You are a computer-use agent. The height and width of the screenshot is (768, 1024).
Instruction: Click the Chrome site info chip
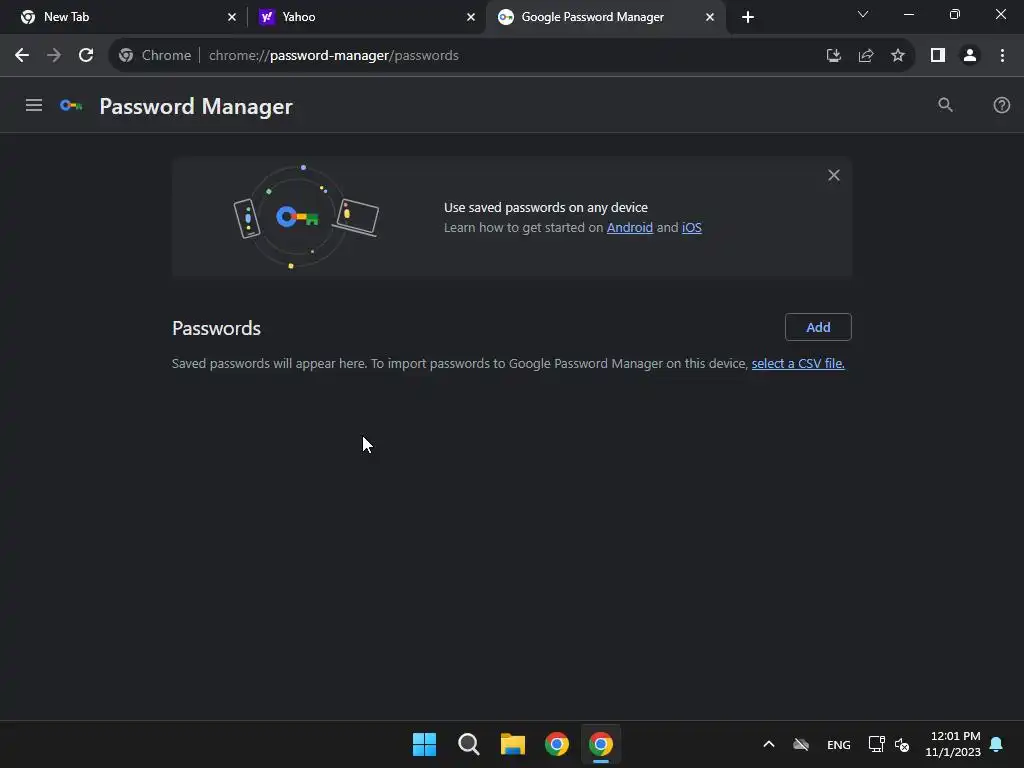155,56
